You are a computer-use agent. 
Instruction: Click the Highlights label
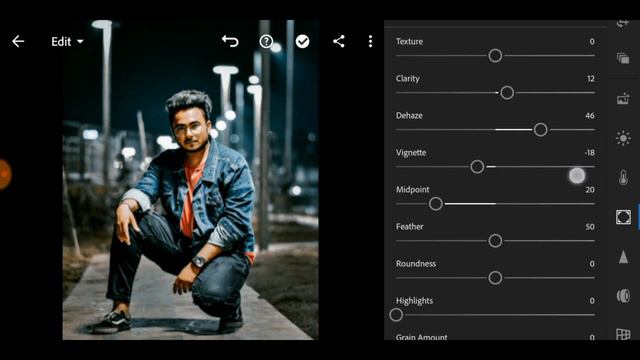414,301
